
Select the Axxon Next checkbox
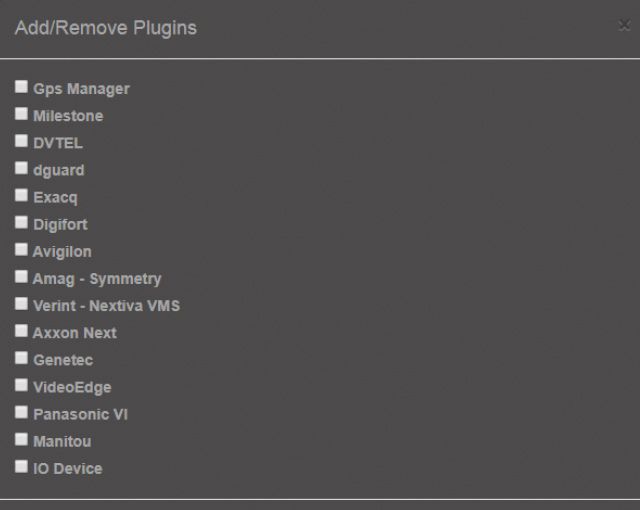(21, 330)
